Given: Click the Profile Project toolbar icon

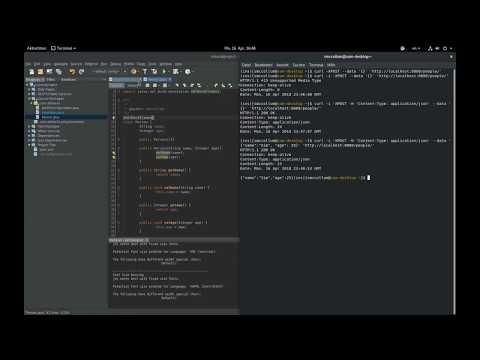Looking at the screenshot, I should tap(188, 72).
